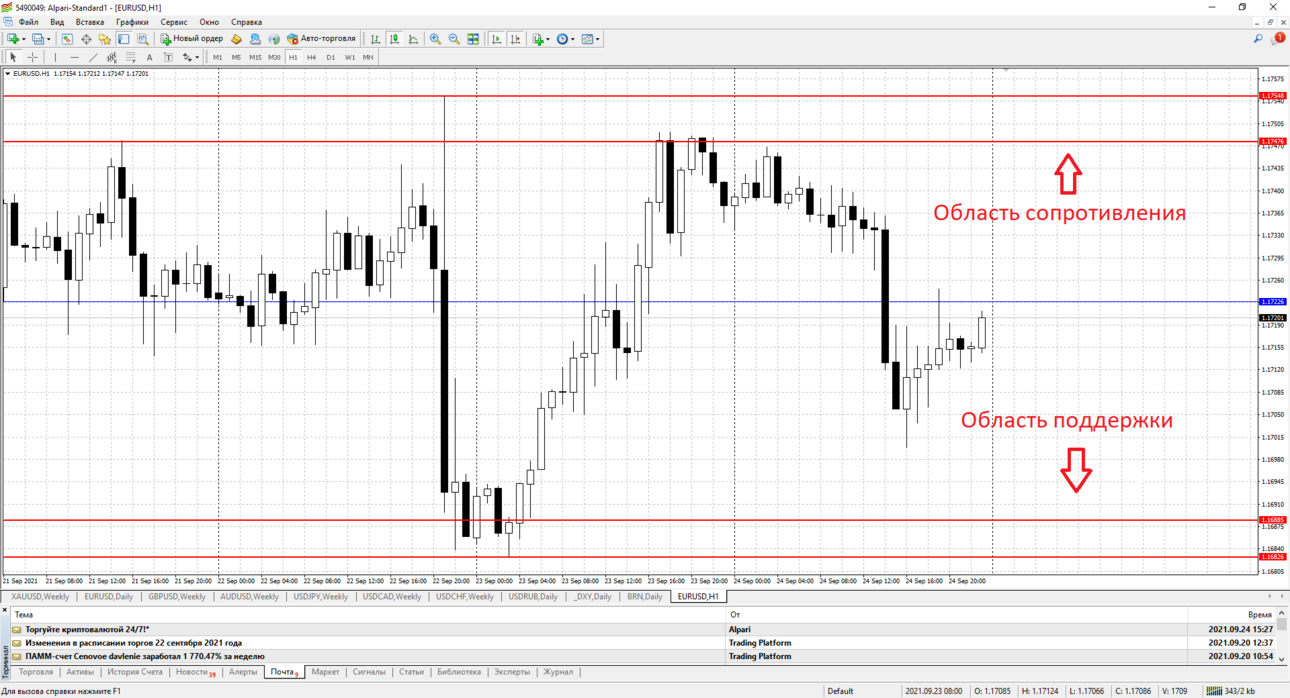Toggle the Data Window icon
1290x698 pixels.
click(x=86, y=39)
